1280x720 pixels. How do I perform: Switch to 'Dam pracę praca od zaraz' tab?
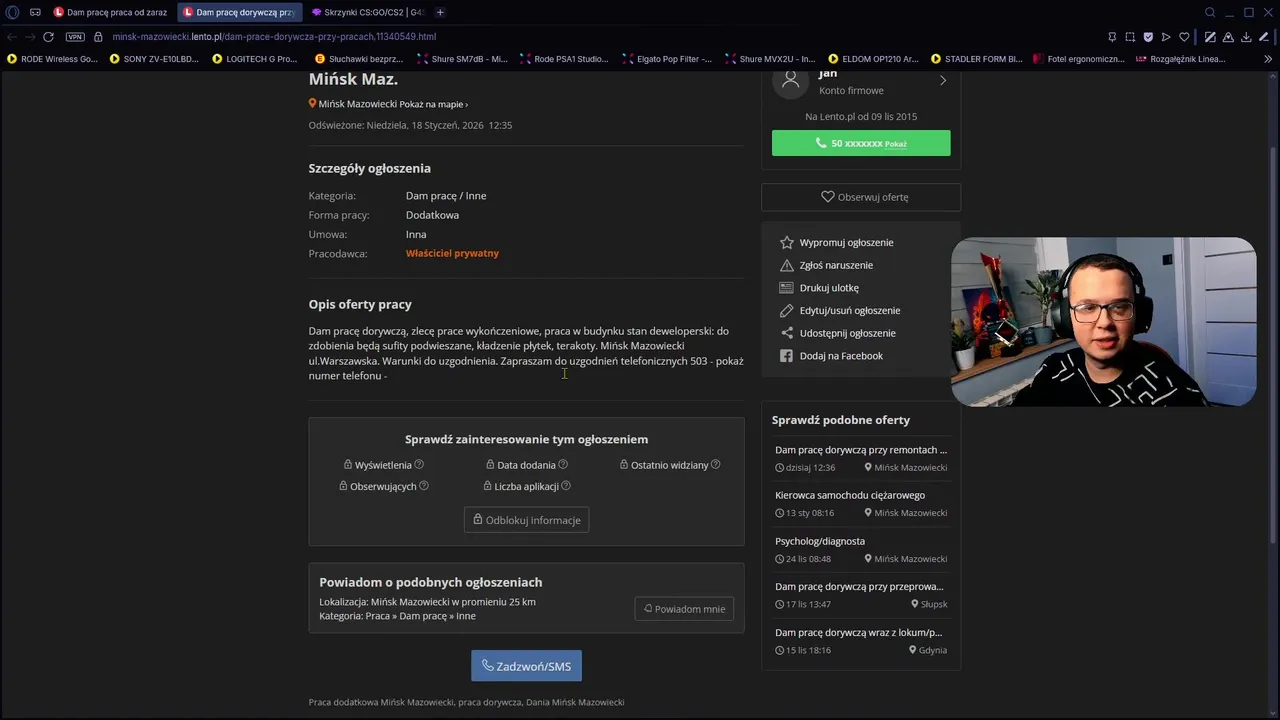point(111,12)
